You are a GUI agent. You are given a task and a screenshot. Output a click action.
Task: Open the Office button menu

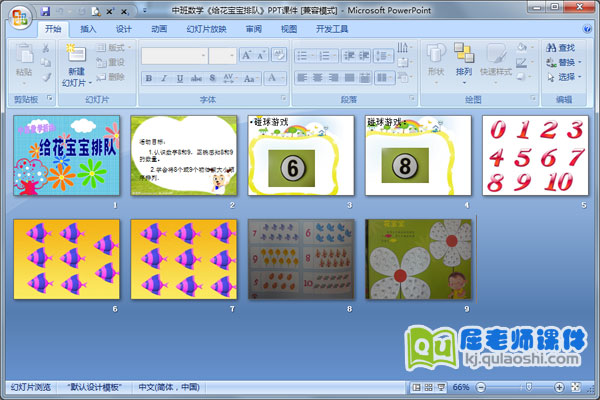coord(20,16)
